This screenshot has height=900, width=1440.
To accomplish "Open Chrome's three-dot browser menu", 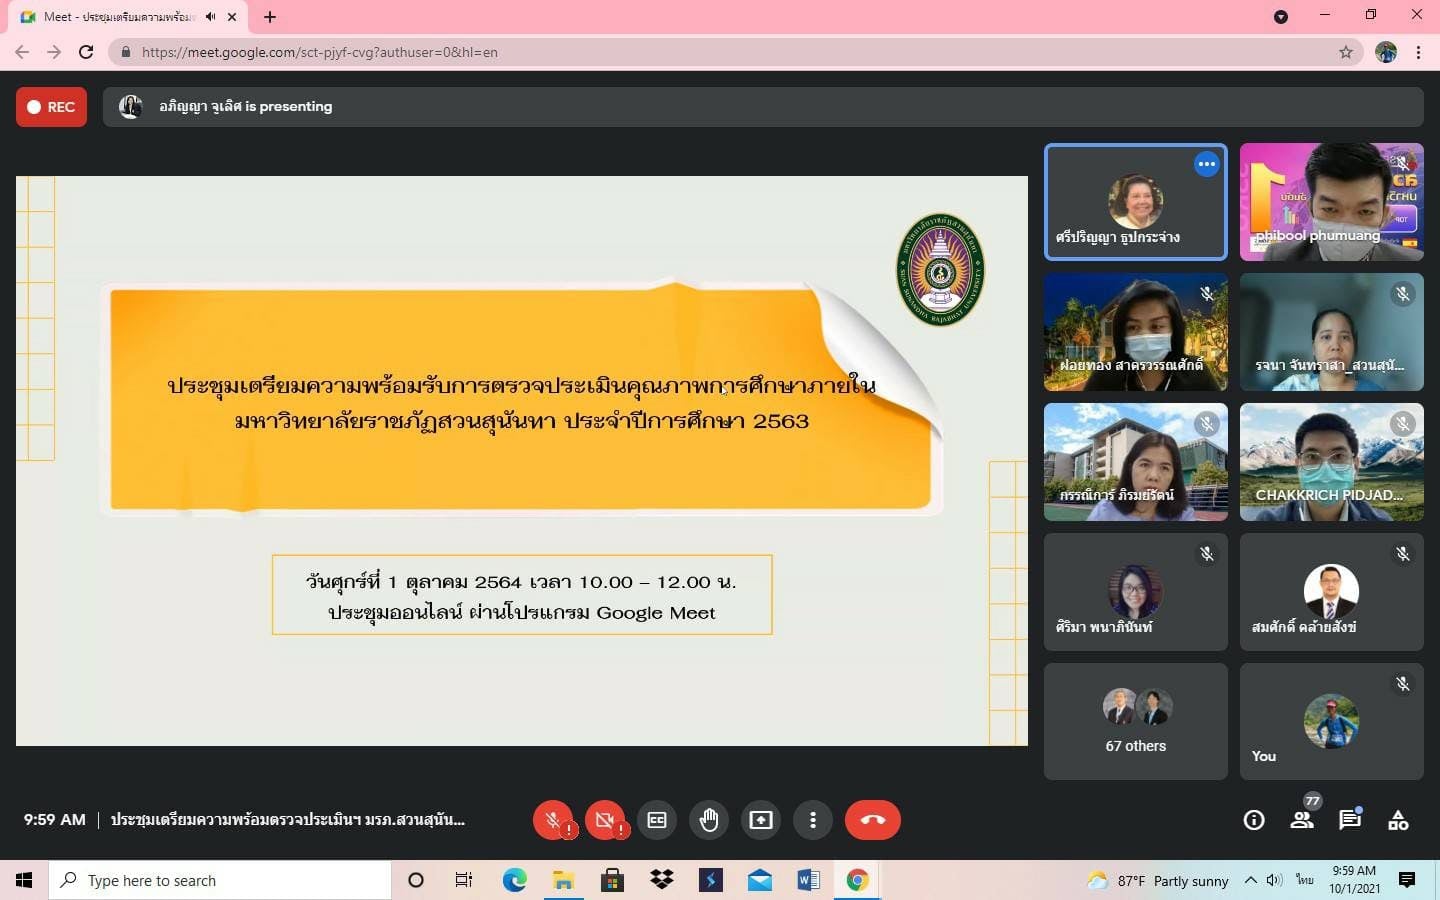I will (1418, 52).
